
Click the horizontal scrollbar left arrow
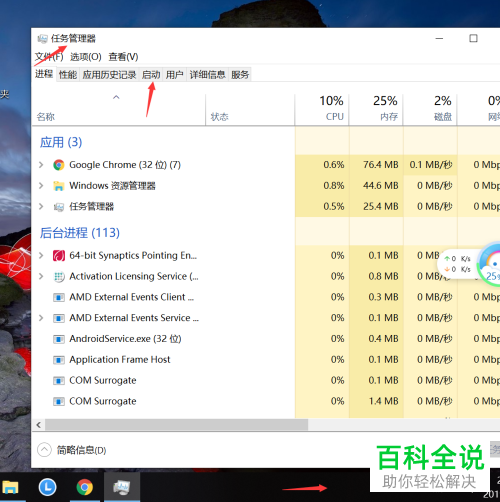(39, 425)
